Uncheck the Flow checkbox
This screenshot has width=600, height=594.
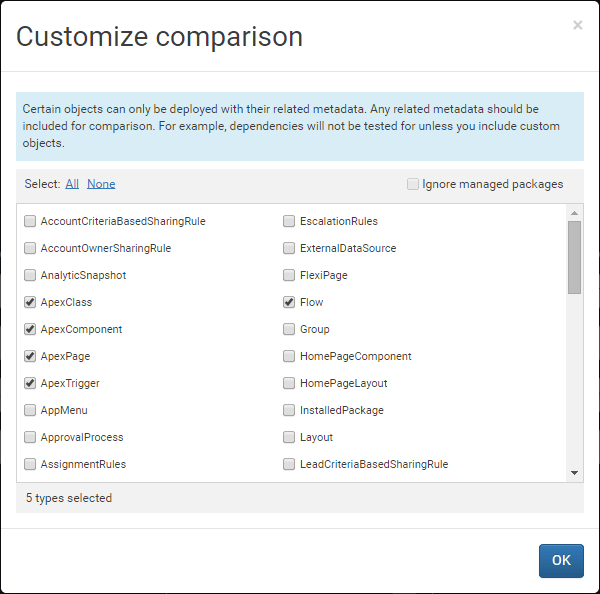289,302
